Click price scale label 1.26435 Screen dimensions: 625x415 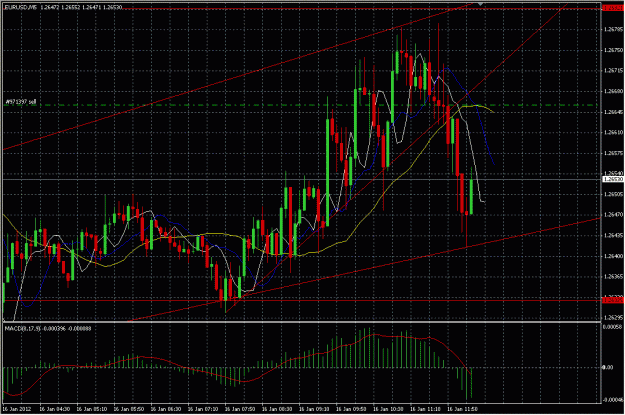(613, 235)
